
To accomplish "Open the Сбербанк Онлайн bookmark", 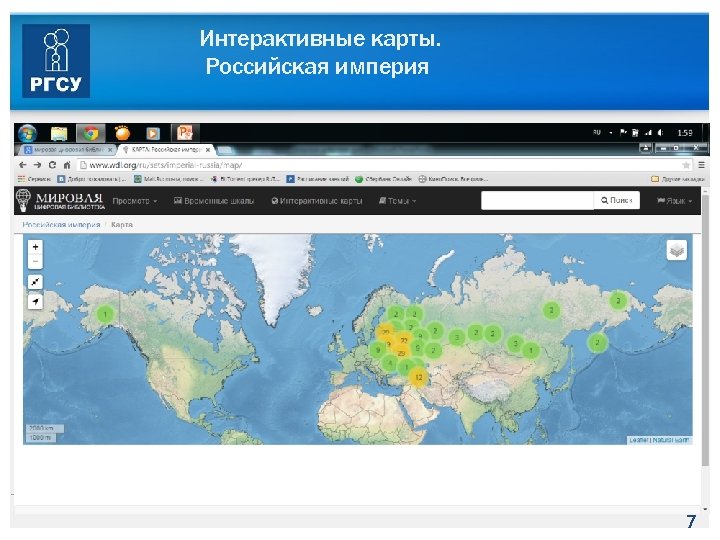I will 384,179.
